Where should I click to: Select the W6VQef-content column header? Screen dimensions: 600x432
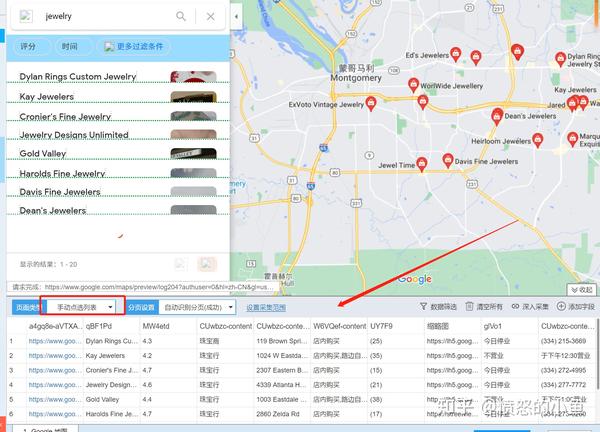point(339,326)
